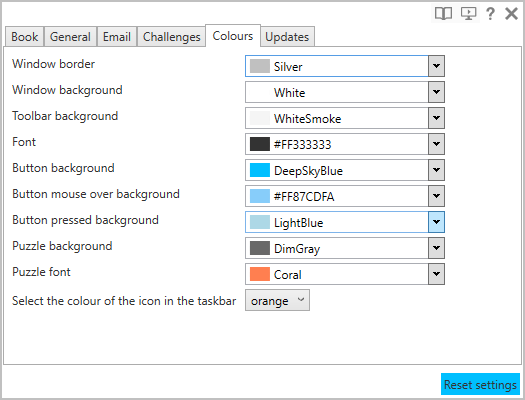Click the DeepSkyBlue colour swatch
Screen dimensions: 525x400
point(259,170)
